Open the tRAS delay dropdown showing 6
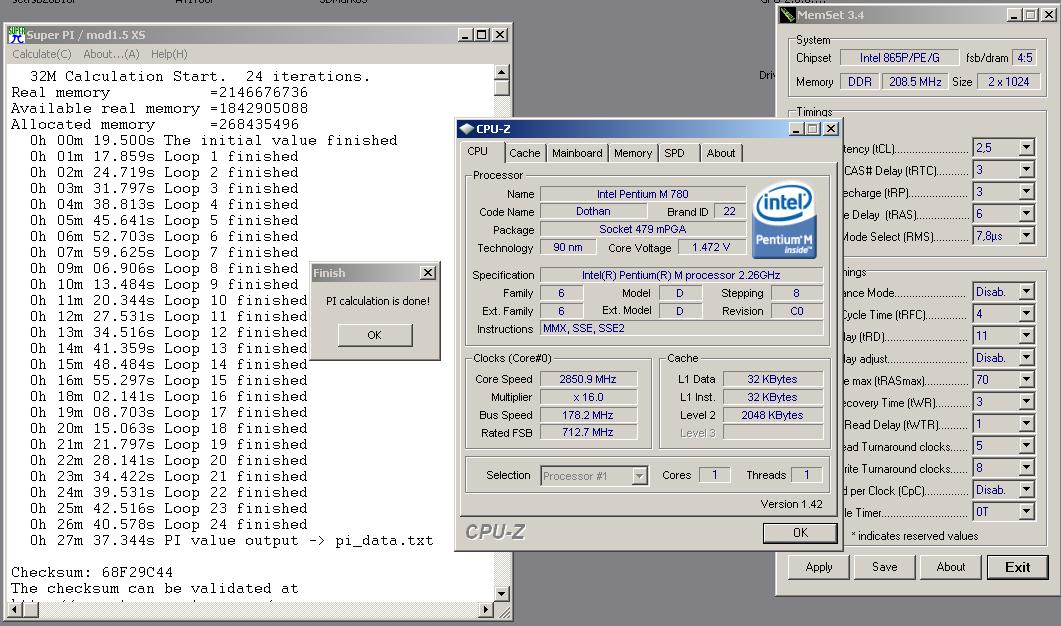This screenshot has height=626, width=1061. click(1026, 214)
